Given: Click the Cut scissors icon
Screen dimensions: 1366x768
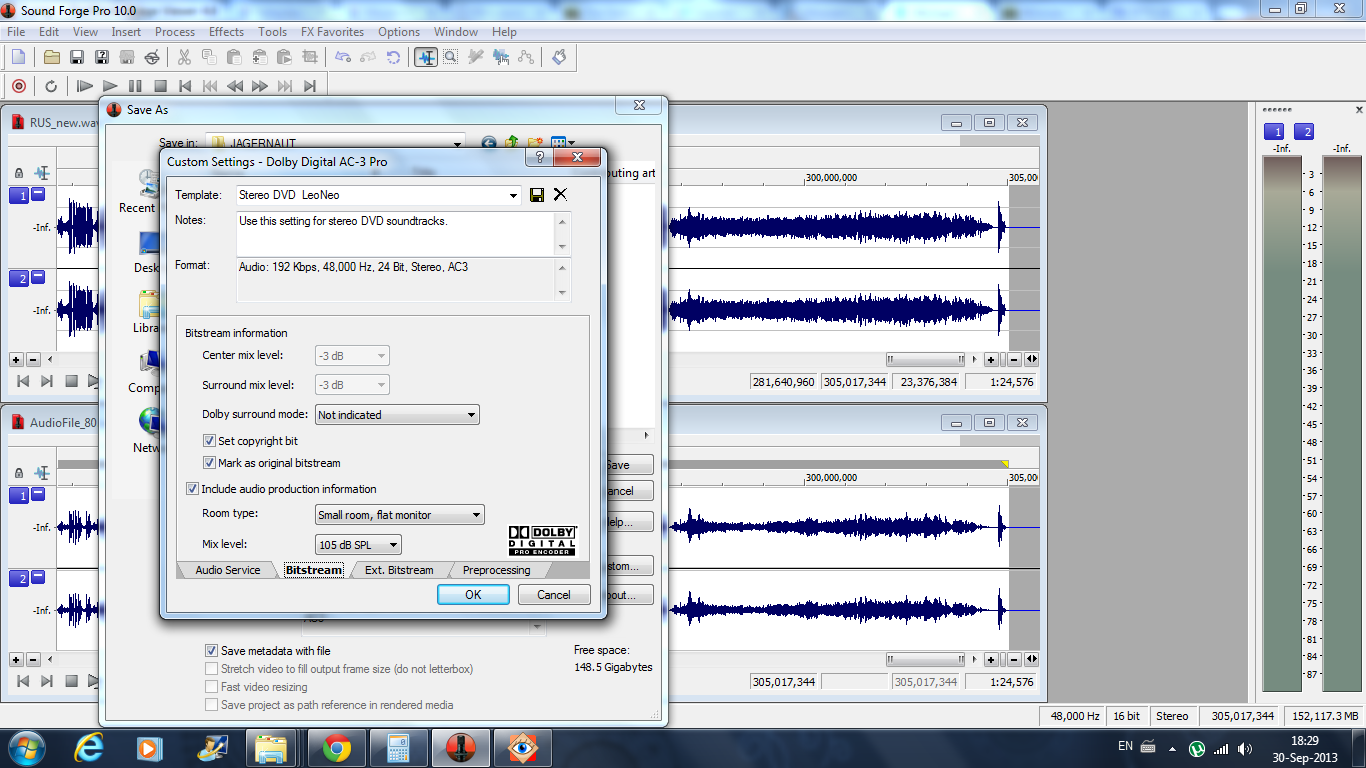Looking at the screenshot, I should pos(184,57).
